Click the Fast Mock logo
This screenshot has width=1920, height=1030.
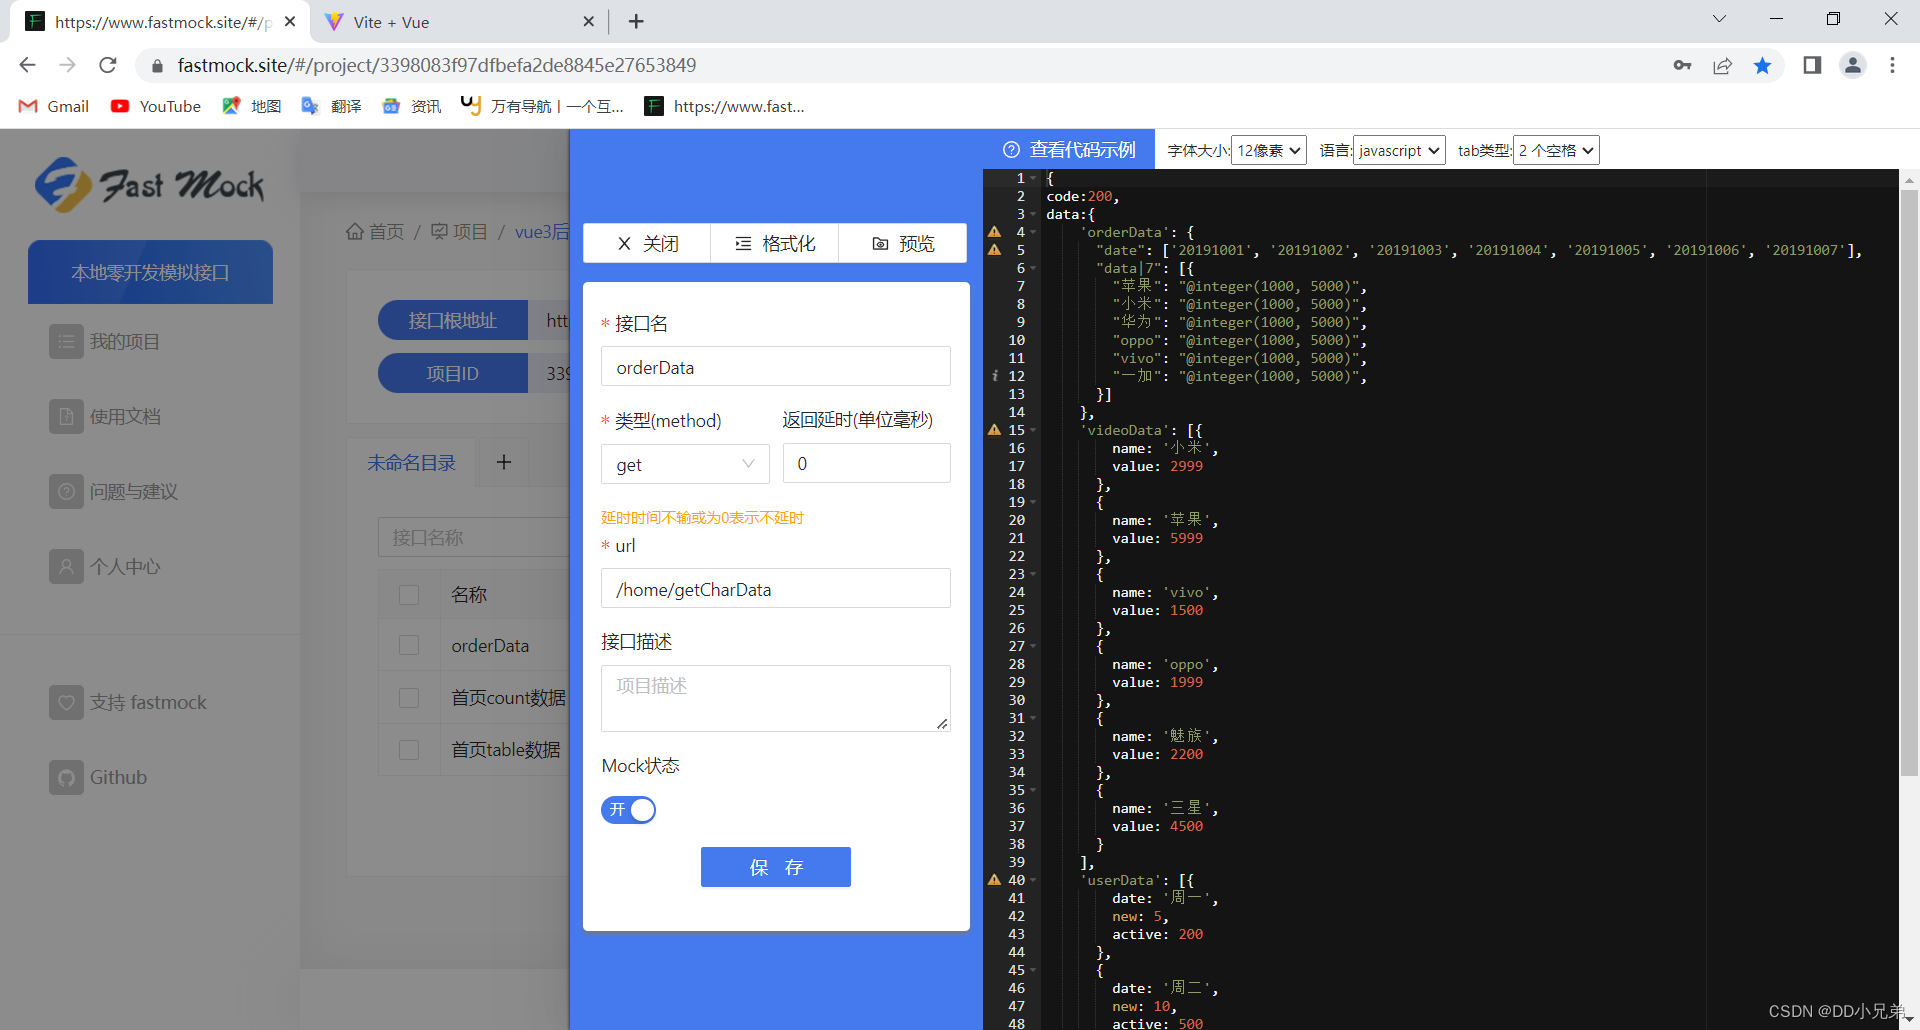tap(148, 184)
